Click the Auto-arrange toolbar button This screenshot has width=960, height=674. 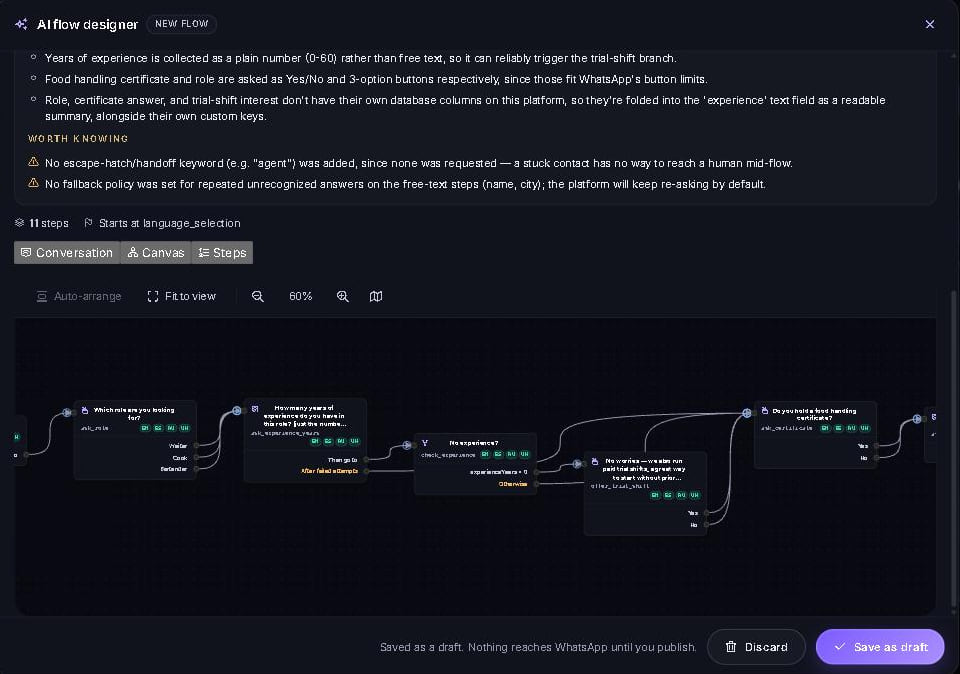[79, 296]
